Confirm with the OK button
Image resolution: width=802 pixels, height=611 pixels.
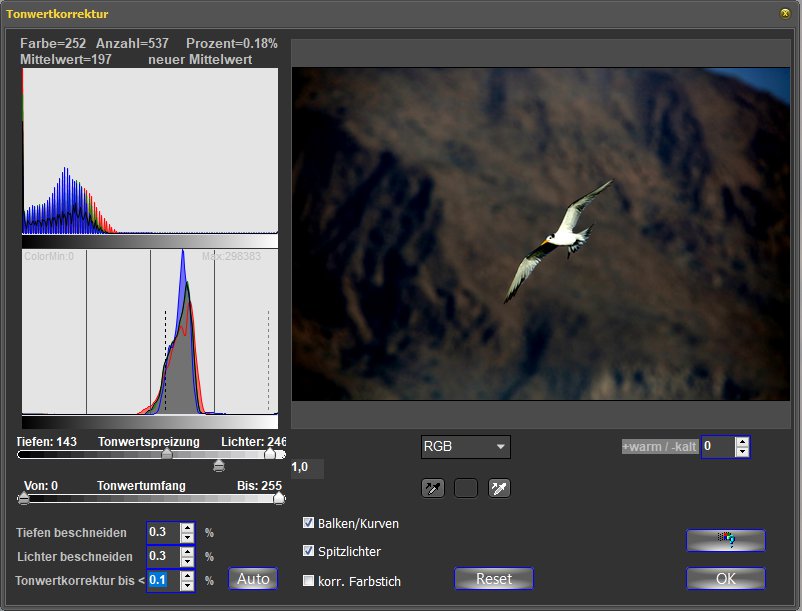[725, 579]
